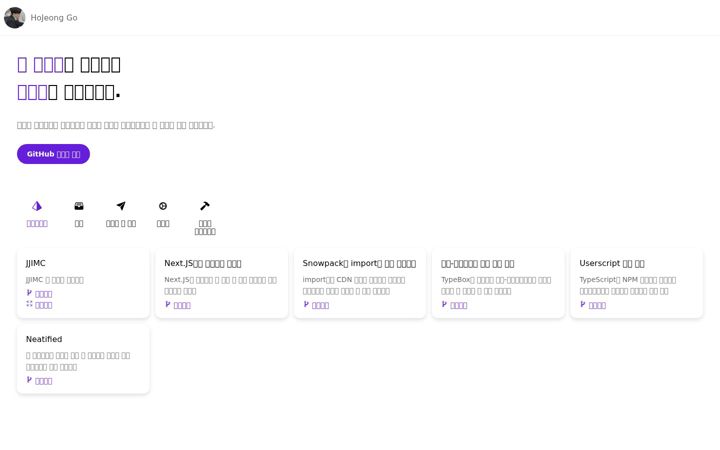720x450 pixels.
Task: Click the JJIMC card title
Action: tap(35, 263)
